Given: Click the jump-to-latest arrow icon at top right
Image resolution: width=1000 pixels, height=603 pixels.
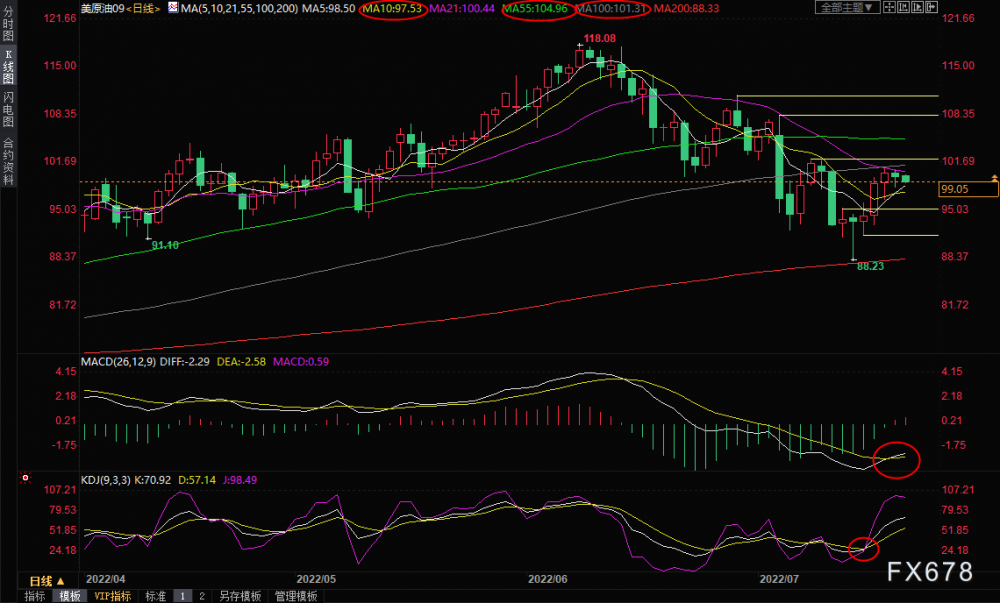Looking at the screenshot, I should 932,8.
